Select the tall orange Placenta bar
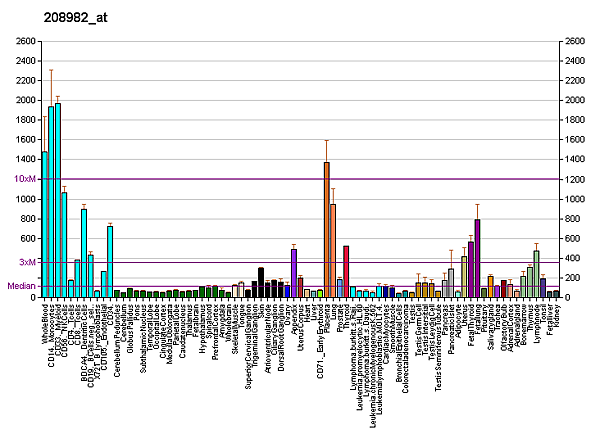Image resolution: width=600 pixels, height=434 pixels. click(x=326, y=230)
